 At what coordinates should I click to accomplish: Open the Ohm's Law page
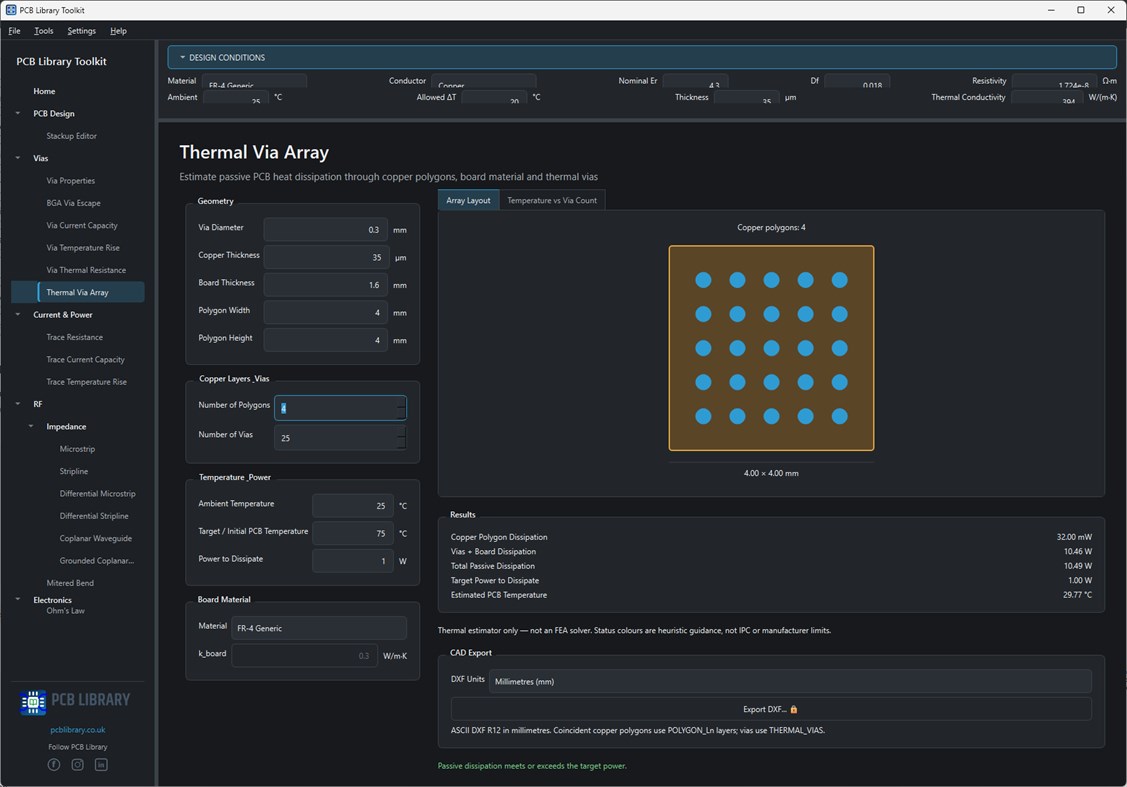click(65, 611)
